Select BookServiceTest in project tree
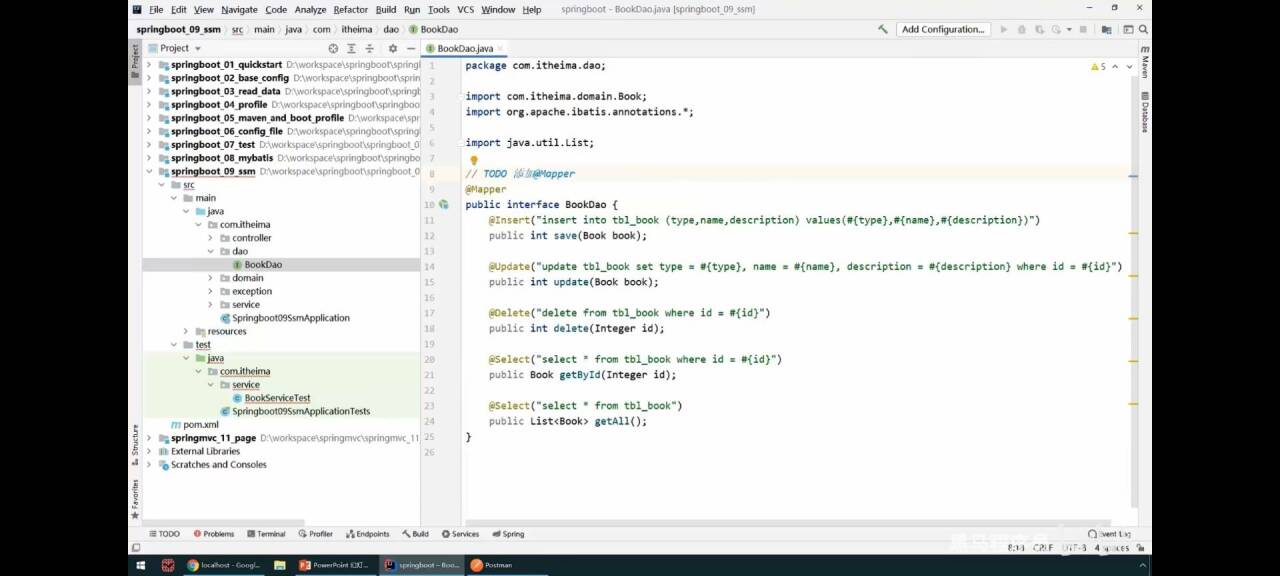This screenshot has height=576, width=1280. click(271, 398)
